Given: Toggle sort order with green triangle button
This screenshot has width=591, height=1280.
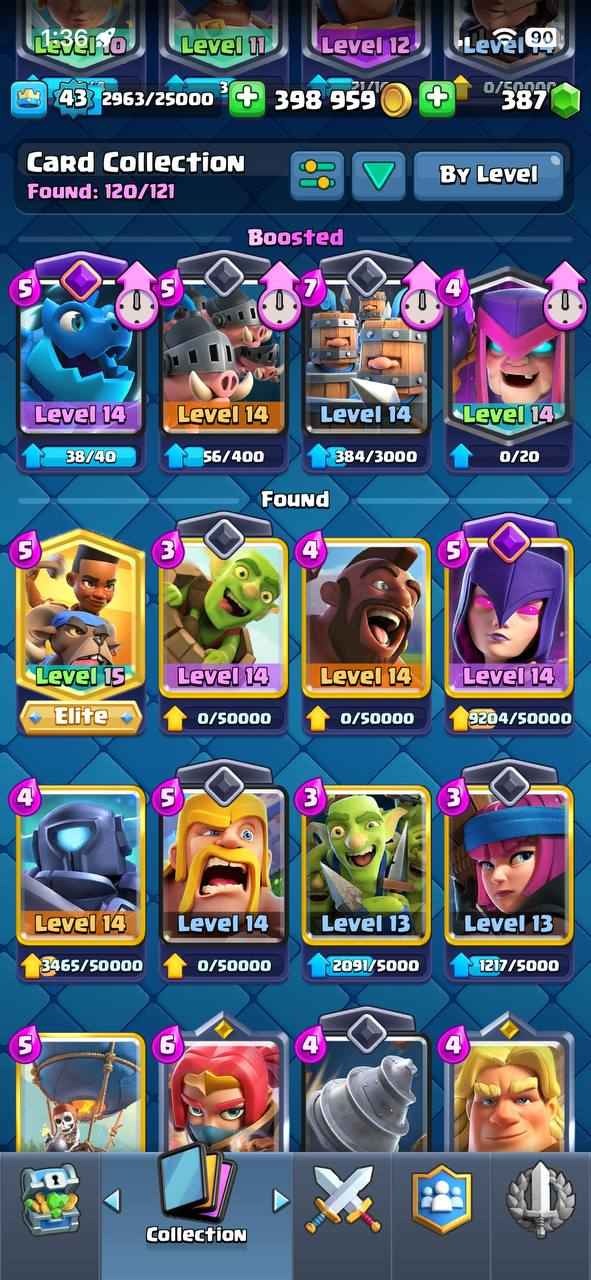Looking at the screenshot, I should click(378, 175).
